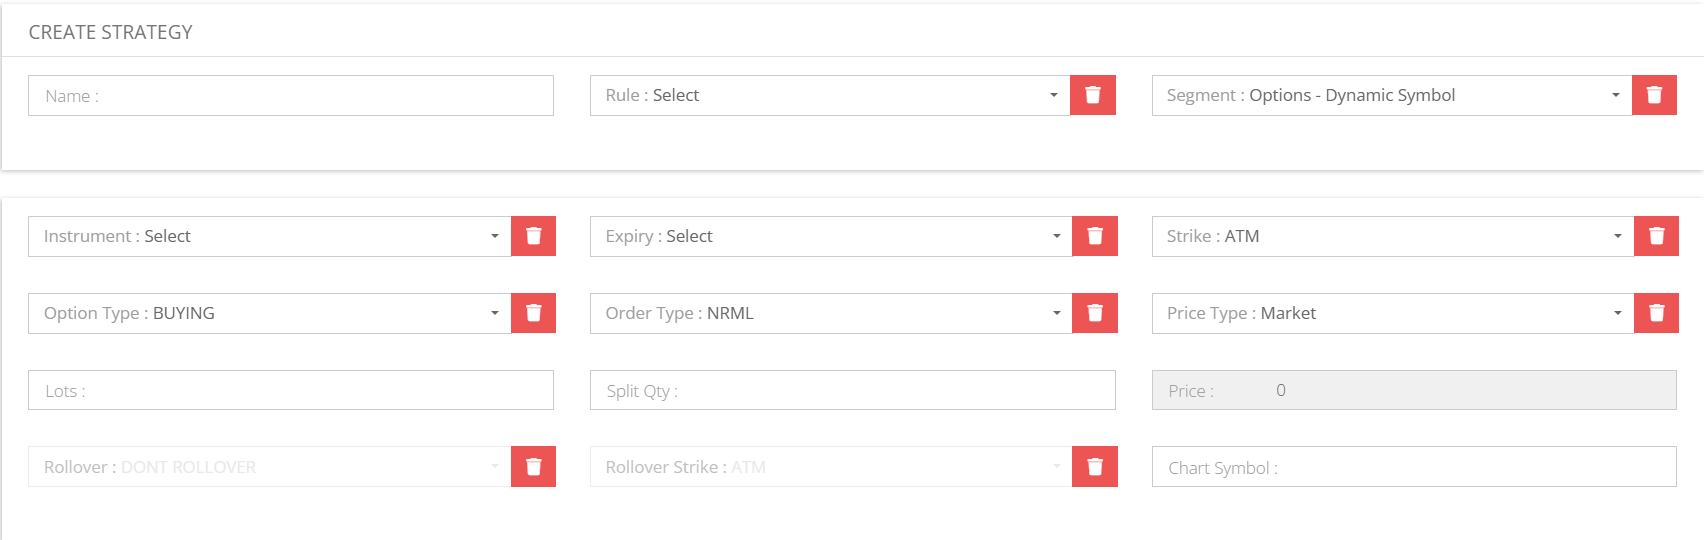Click the trash icon beside Option Type

click(x=533, y=313)
